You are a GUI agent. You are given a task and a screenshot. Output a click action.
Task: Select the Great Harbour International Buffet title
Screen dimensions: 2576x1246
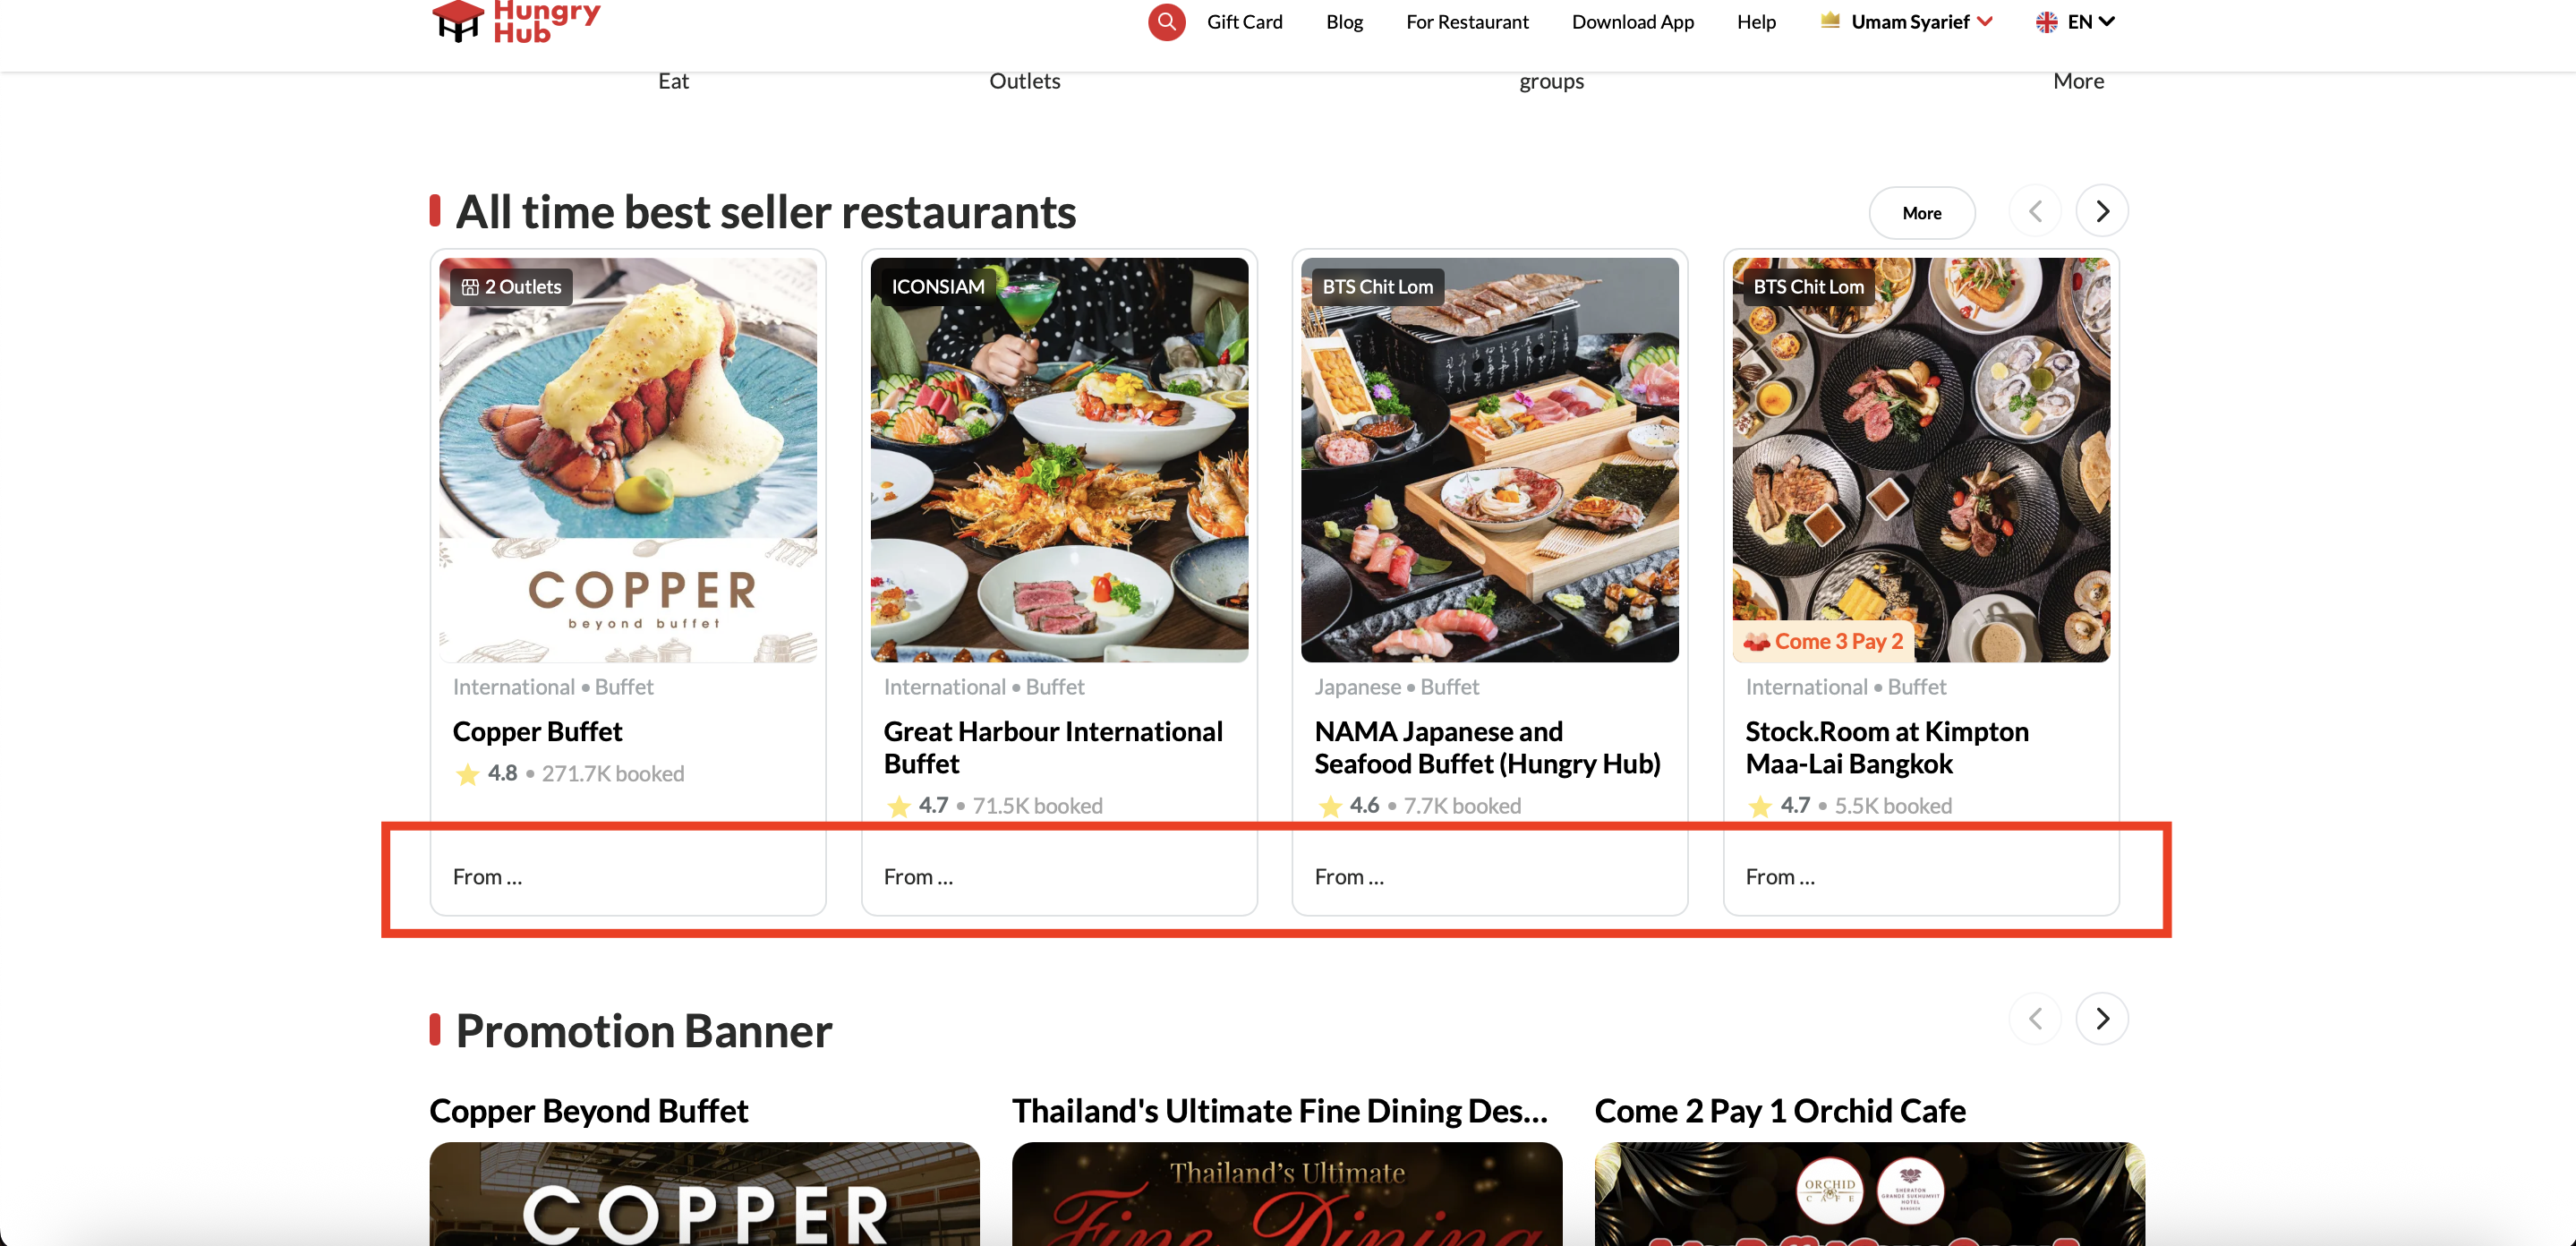point(1053,747)
